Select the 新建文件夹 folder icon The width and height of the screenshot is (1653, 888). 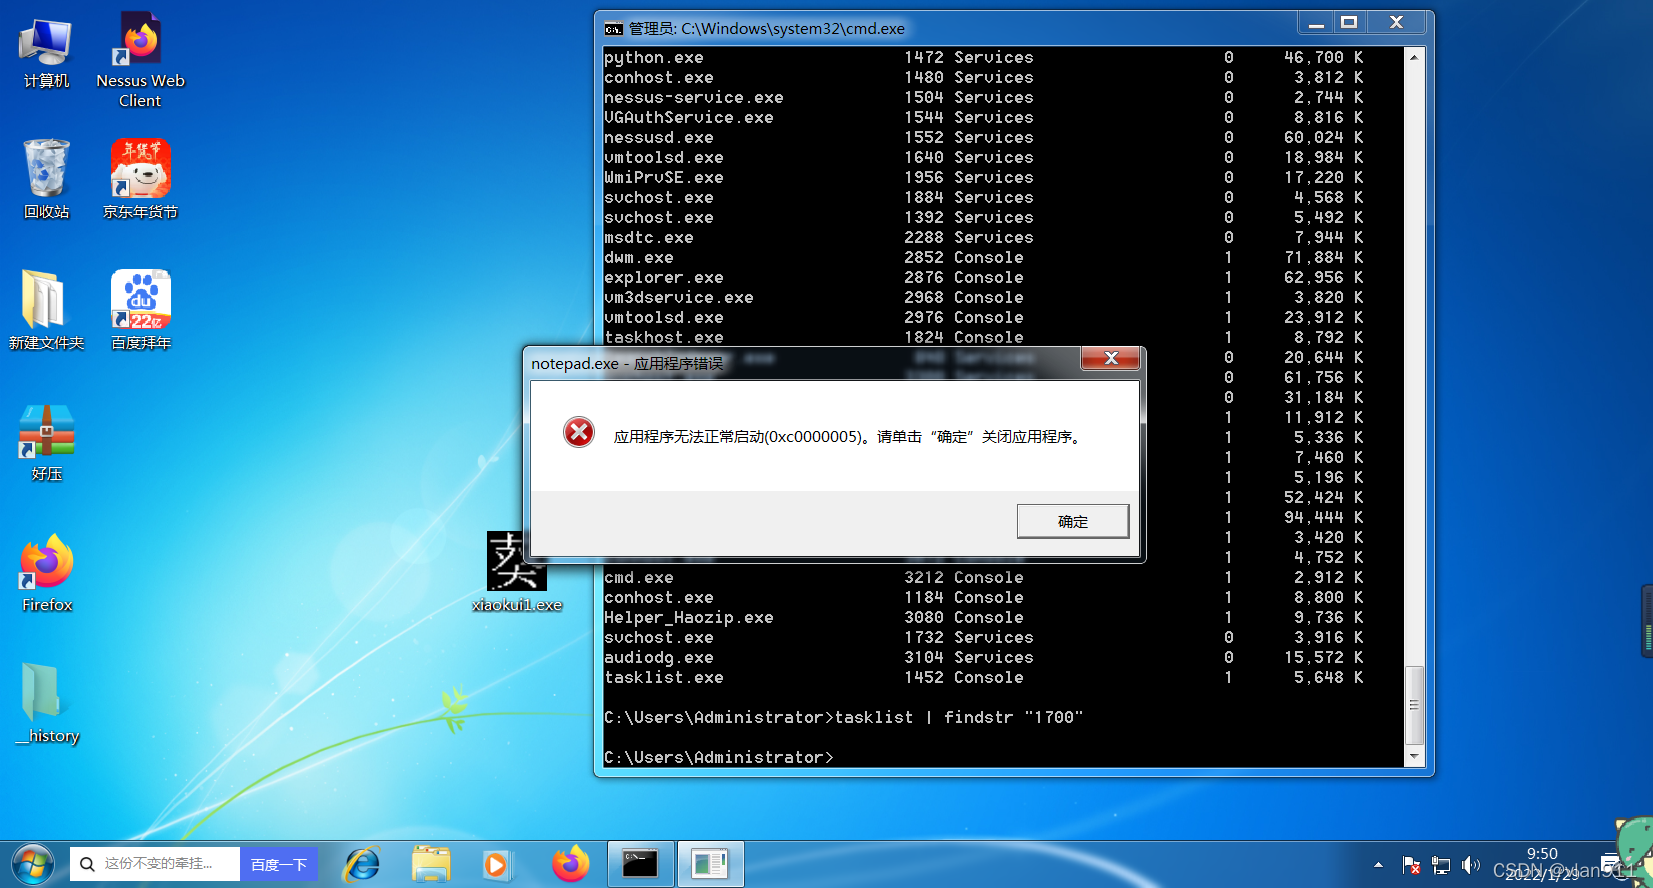(x=46, y=311)
